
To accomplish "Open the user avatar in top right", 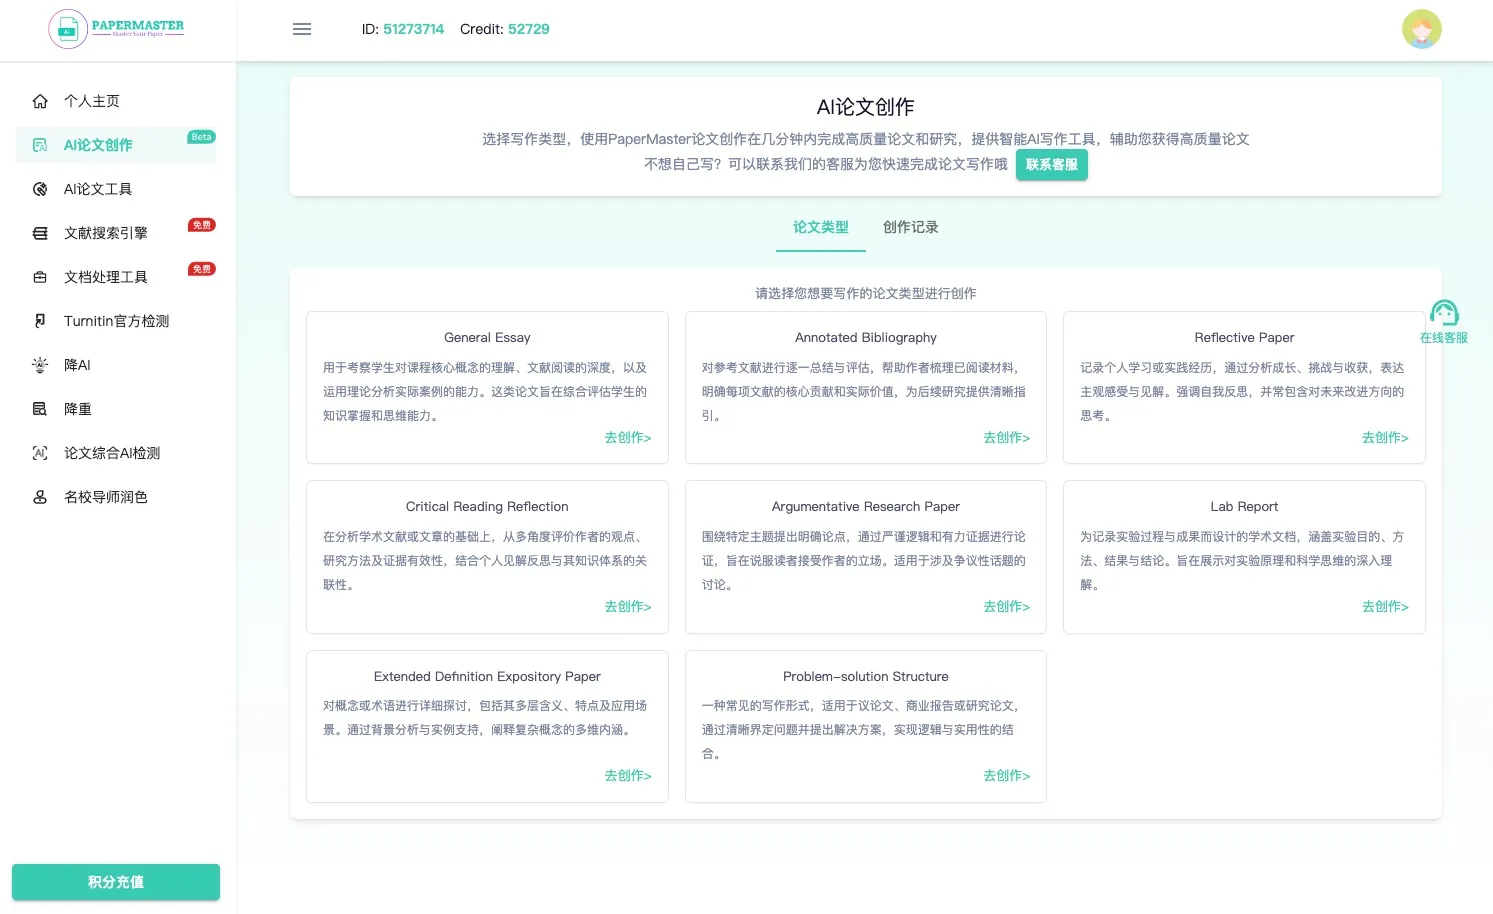I will 1421,29.
